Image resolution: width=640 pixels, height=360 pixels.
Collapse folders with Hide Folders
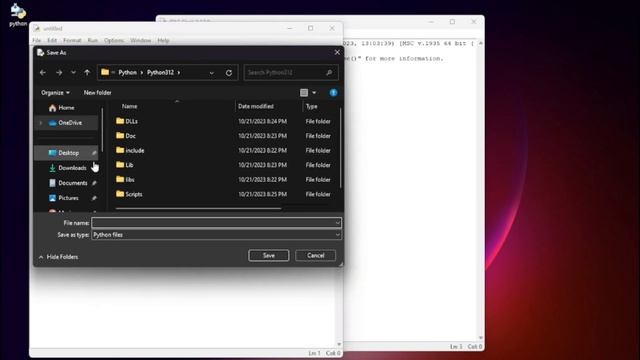click(x=58, y=257)
